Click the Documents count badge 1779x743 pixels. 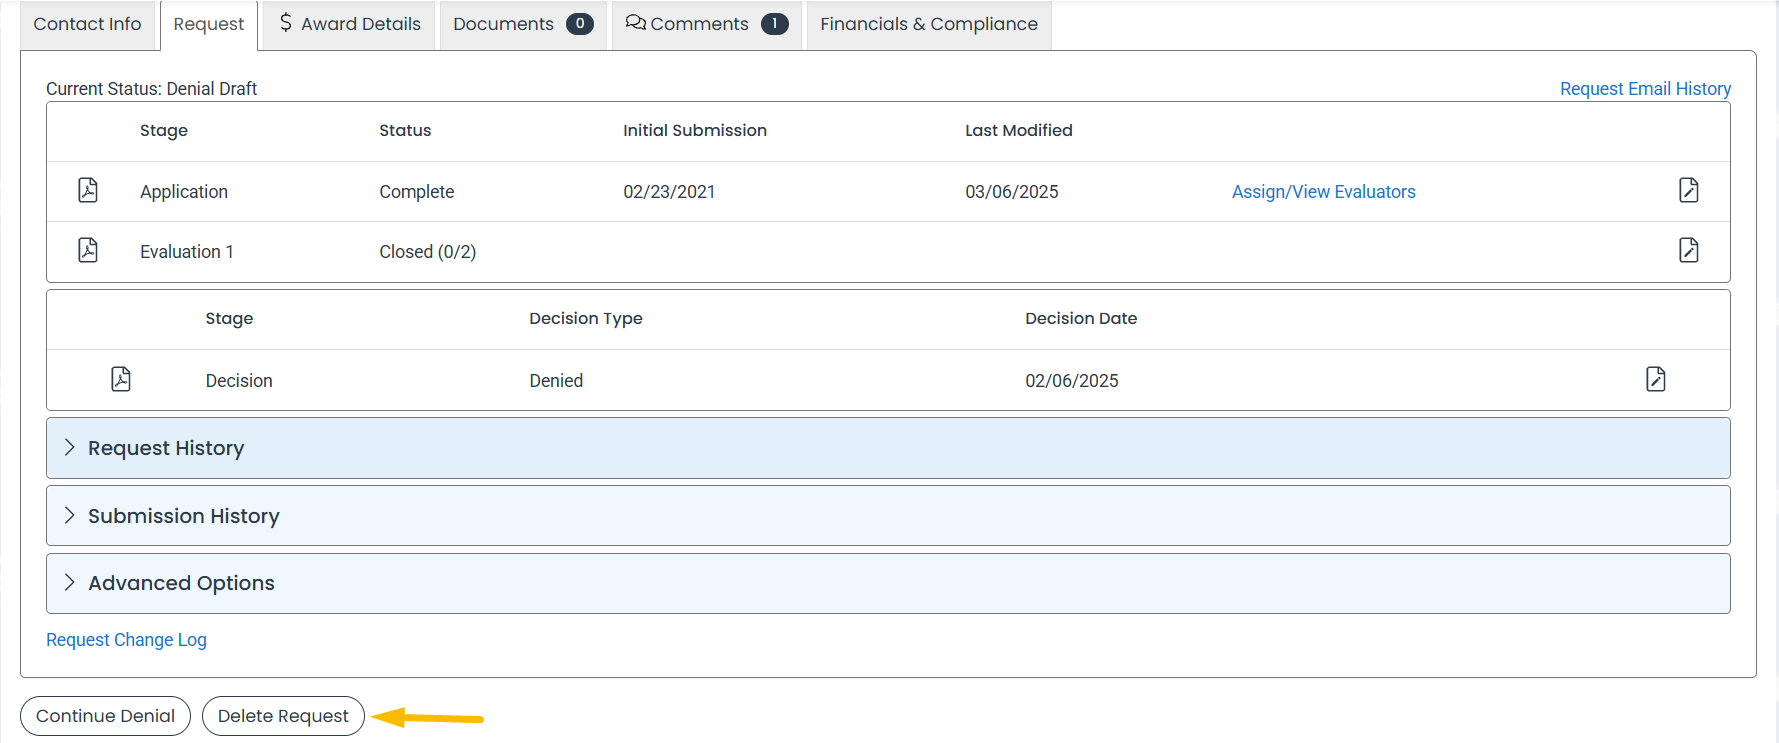point(580,23)
